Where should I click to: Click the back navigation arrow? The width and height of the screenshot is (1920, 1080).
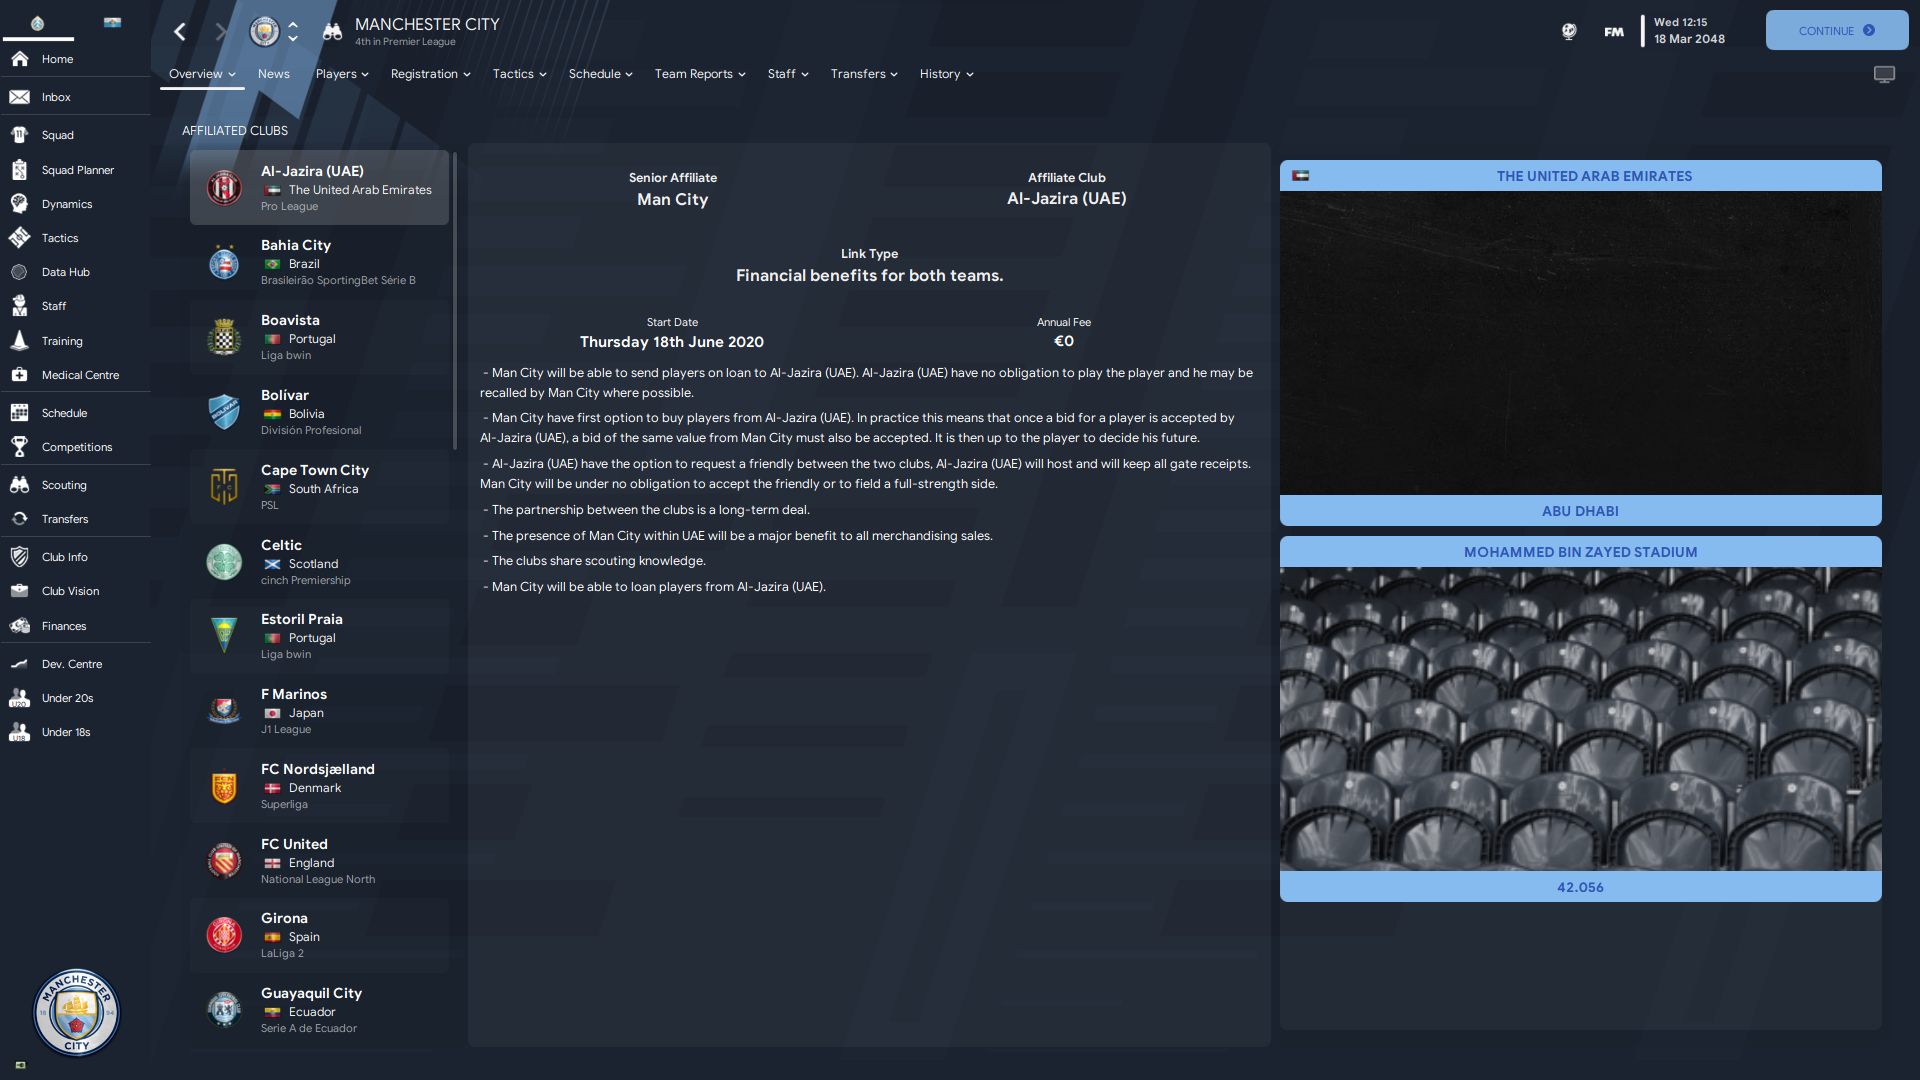coord(180,32)
